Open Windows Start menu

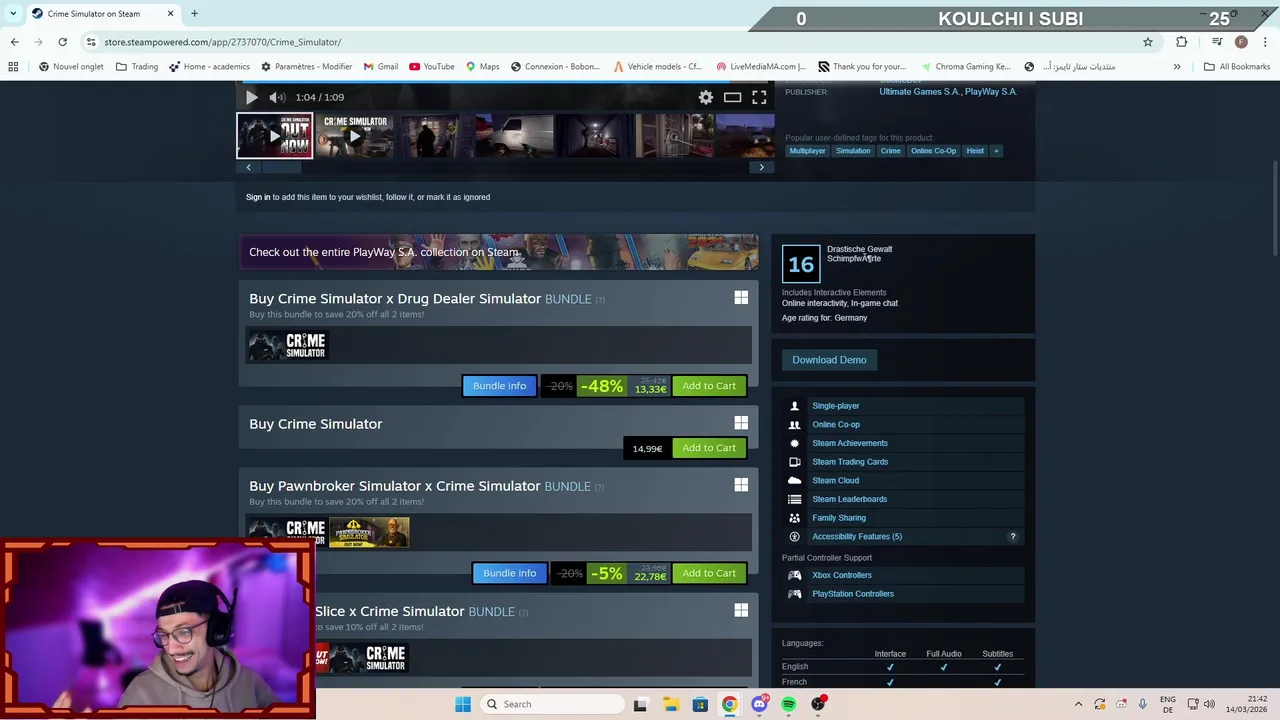click(x=463, y=704)
